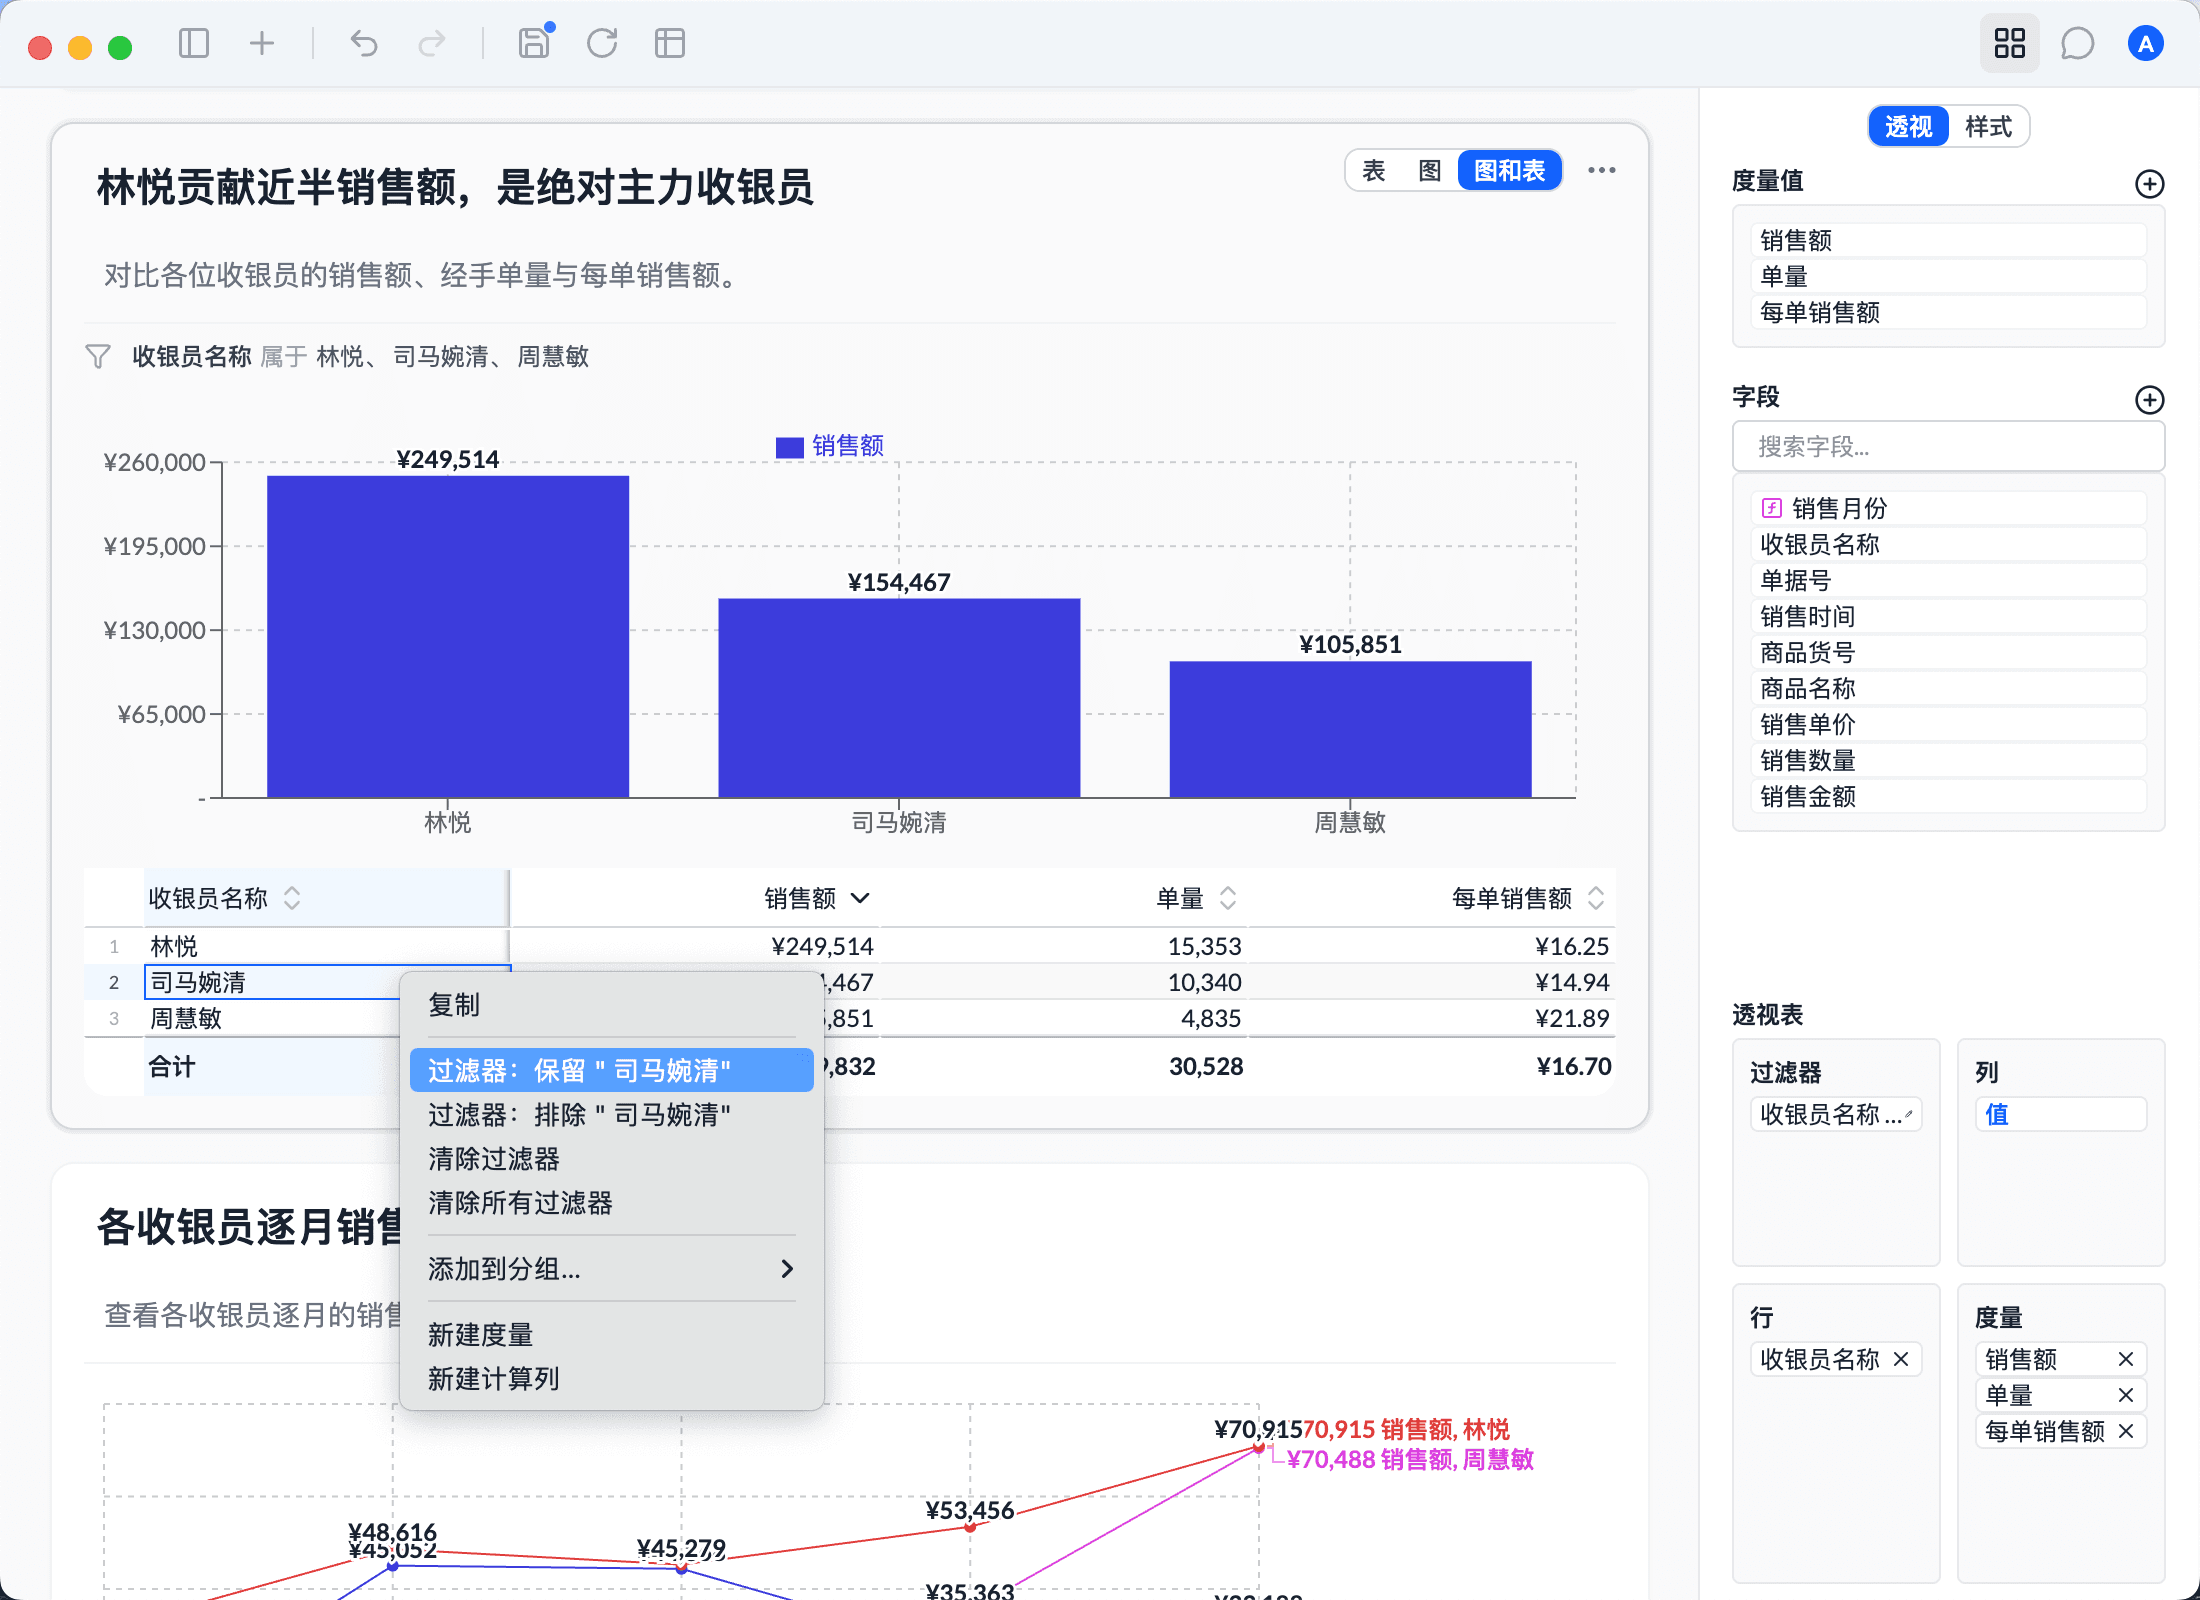Screen dimensions: 2200x1600
Task: Toggle the 销售额 legend entry
Action: 830,445
